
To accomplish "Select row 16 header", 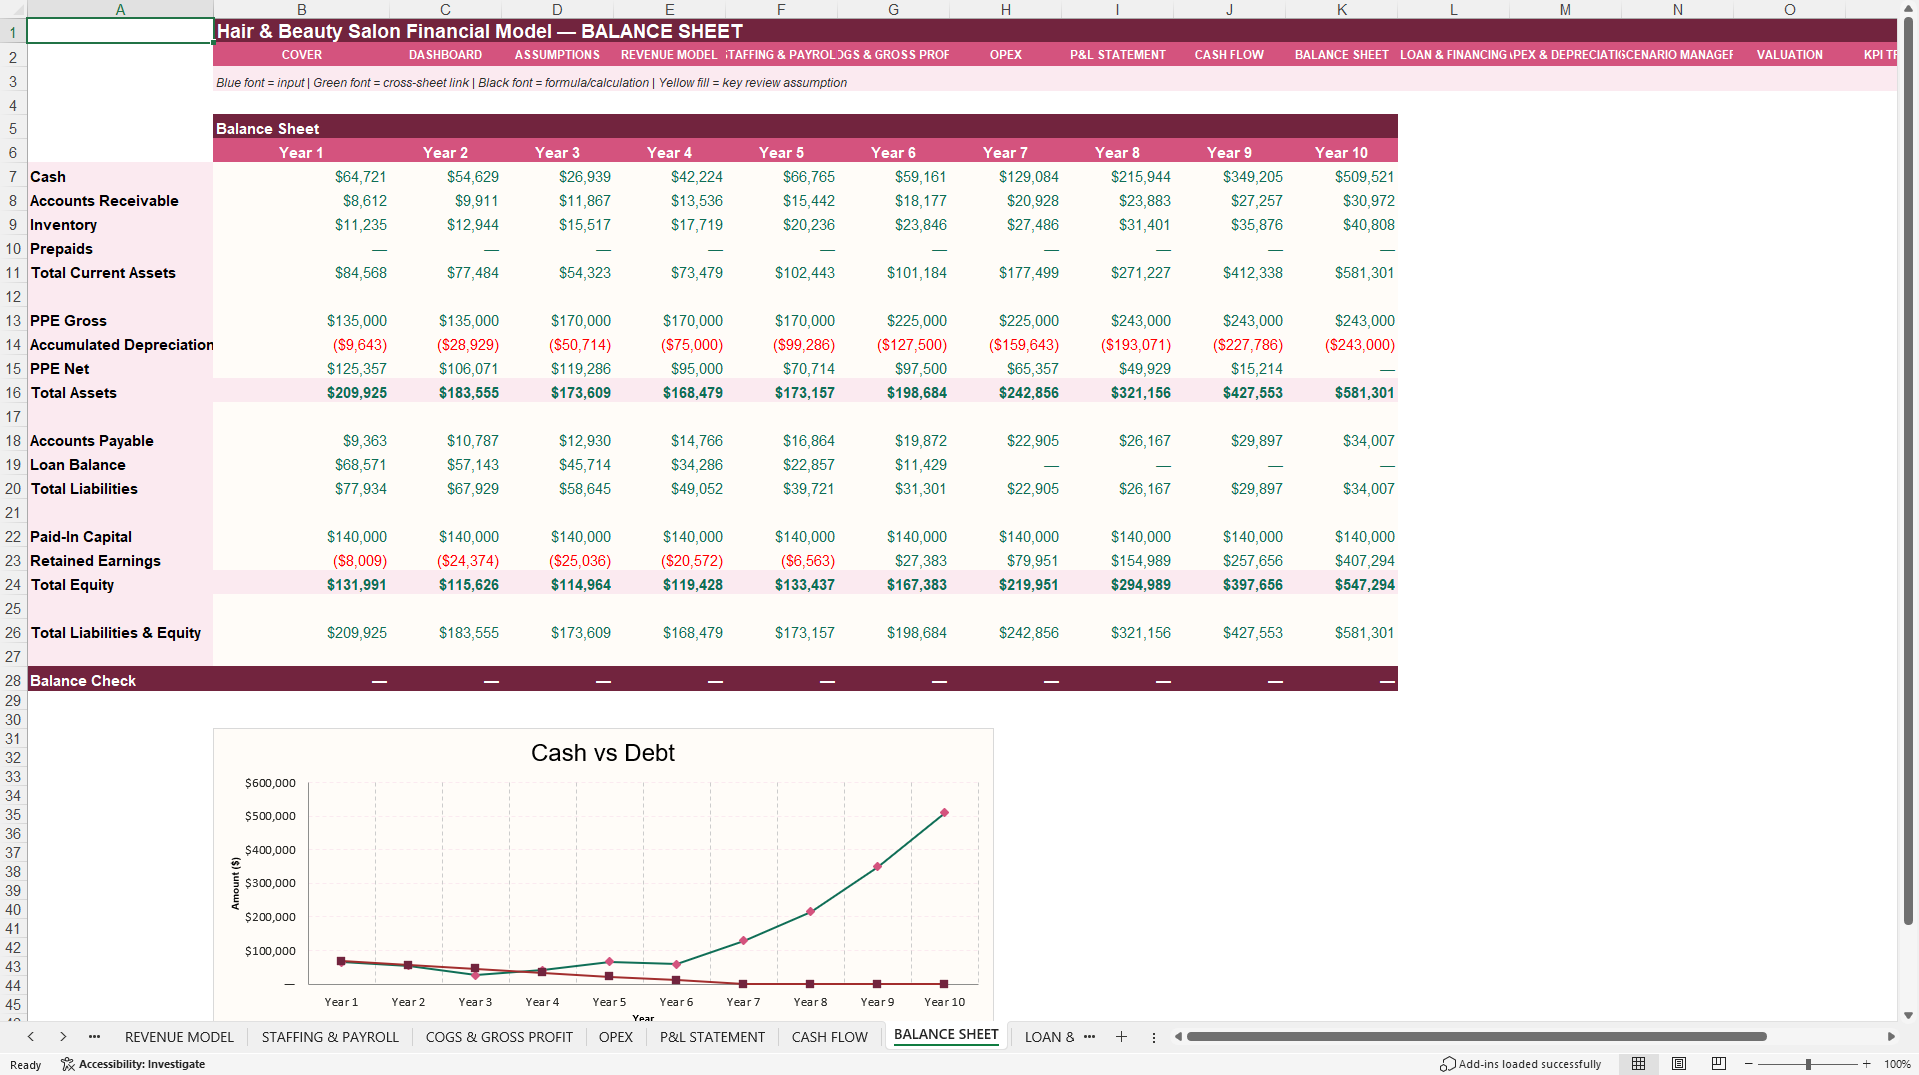I will coord(13,393).
